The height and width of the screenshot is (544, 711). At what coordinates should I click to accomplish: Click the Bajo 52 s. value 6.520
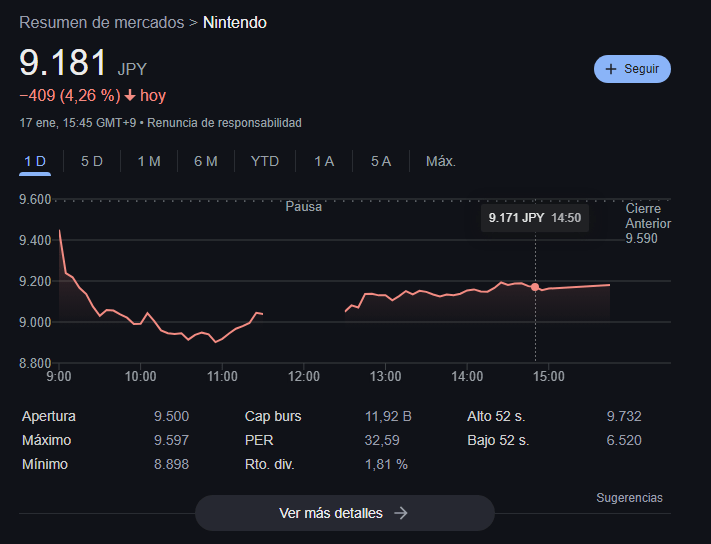pyautogui.click(x=624, y=440)
